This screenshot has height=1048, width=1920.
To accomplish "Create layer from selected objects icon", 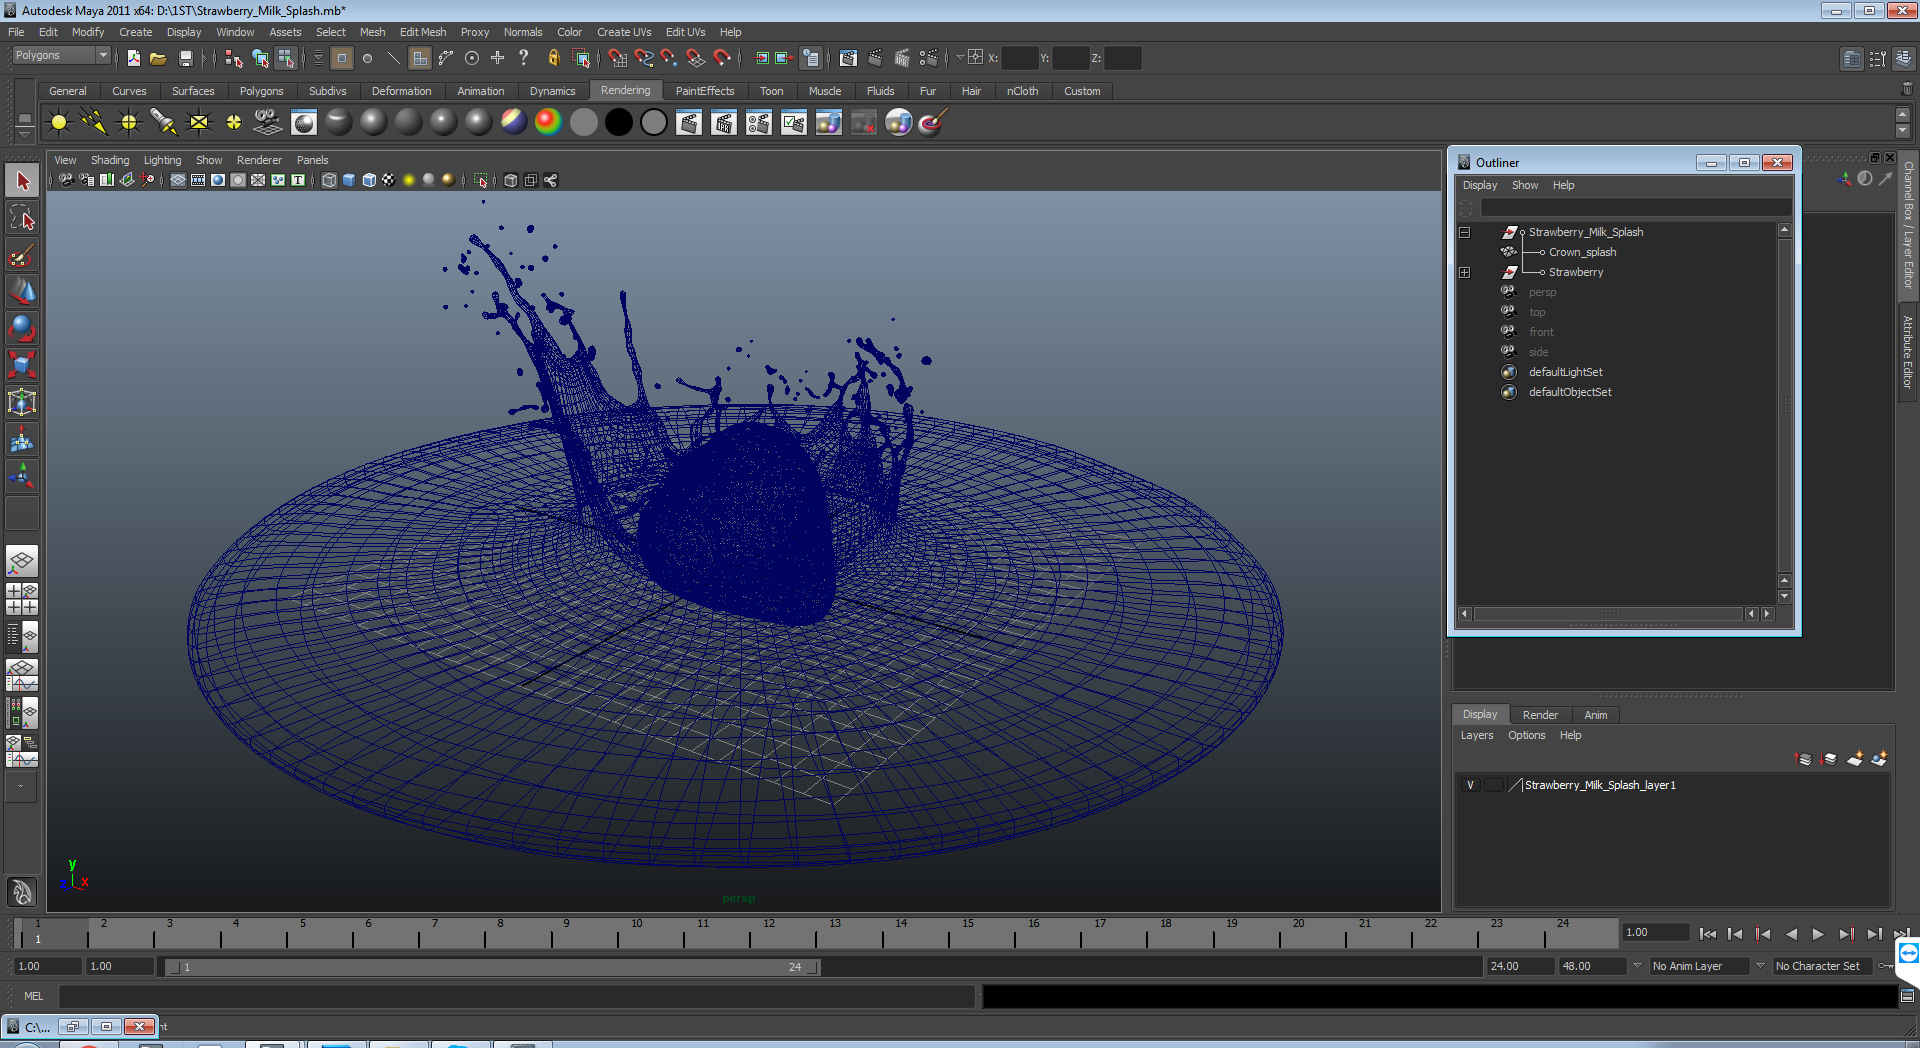I will [x=1879, y=759].
